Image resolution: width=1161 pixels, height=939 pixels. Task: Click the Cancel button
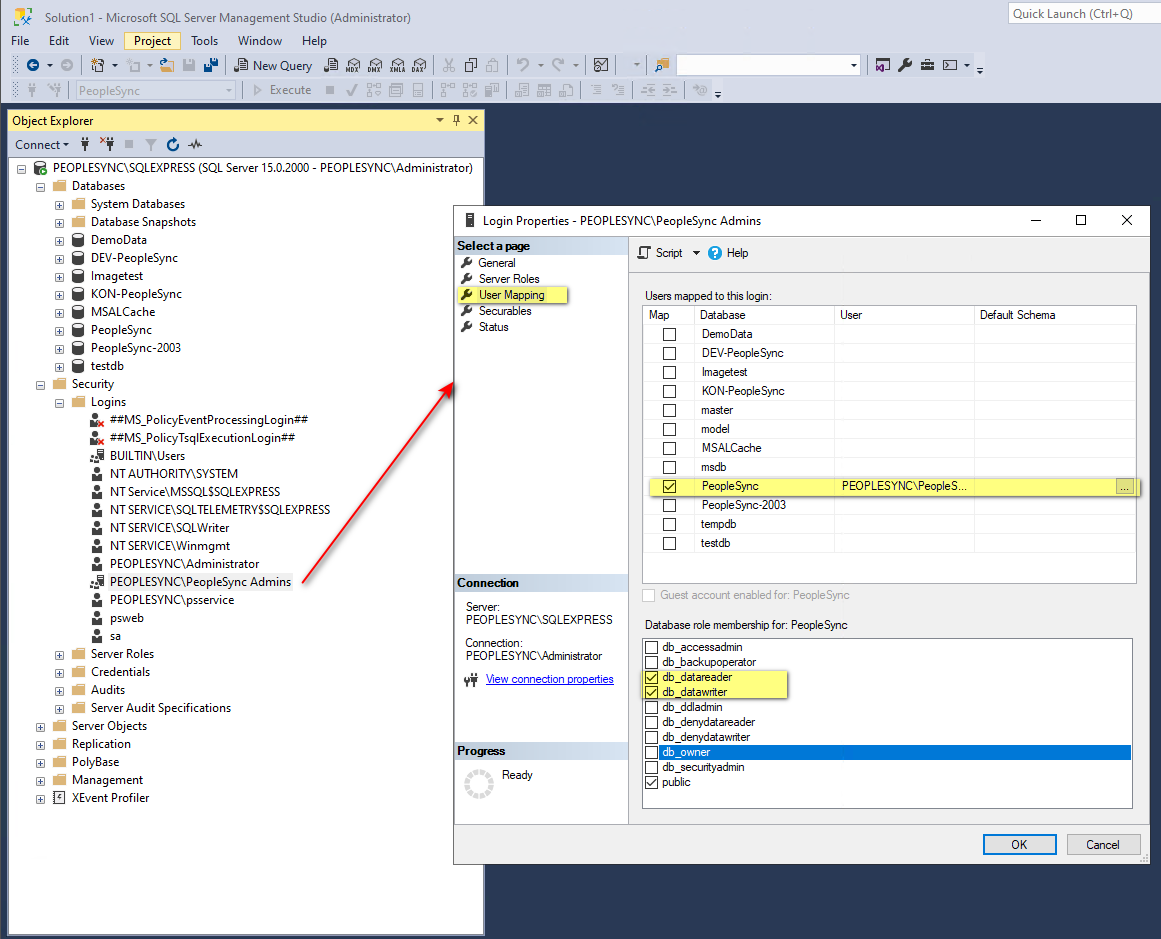[x=1103, y=845]
